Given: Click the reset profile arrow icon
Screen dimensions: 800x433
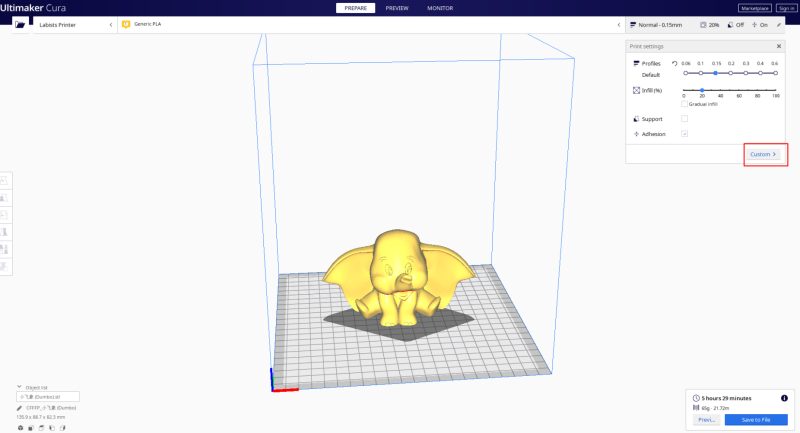Looking at the screenshot, I should (x=674, y=63).
